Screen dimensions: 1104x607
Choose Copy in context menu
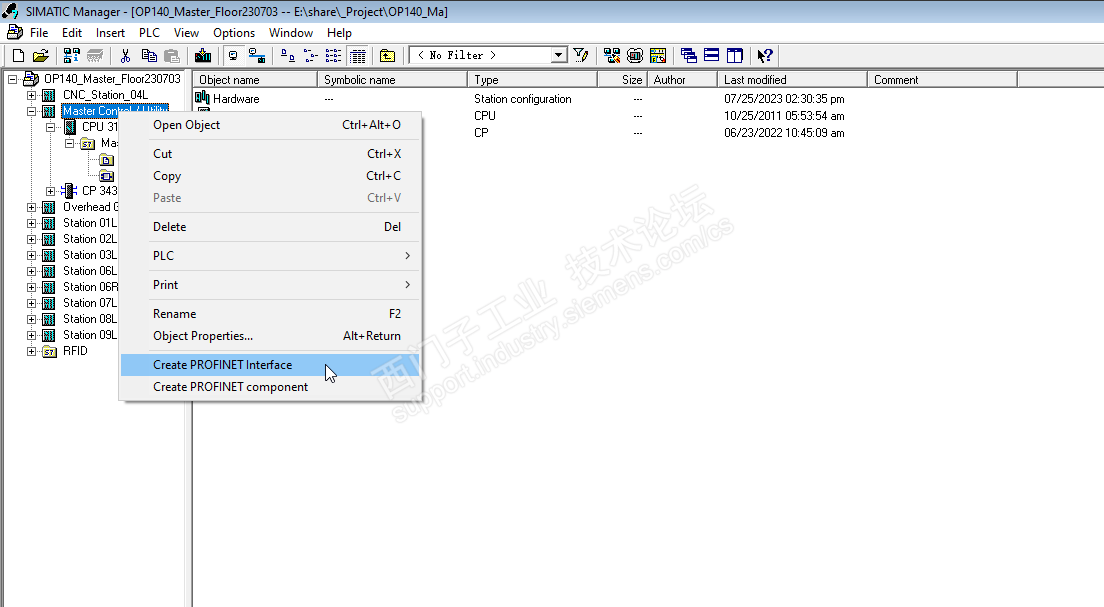click(x=270, y=176)
